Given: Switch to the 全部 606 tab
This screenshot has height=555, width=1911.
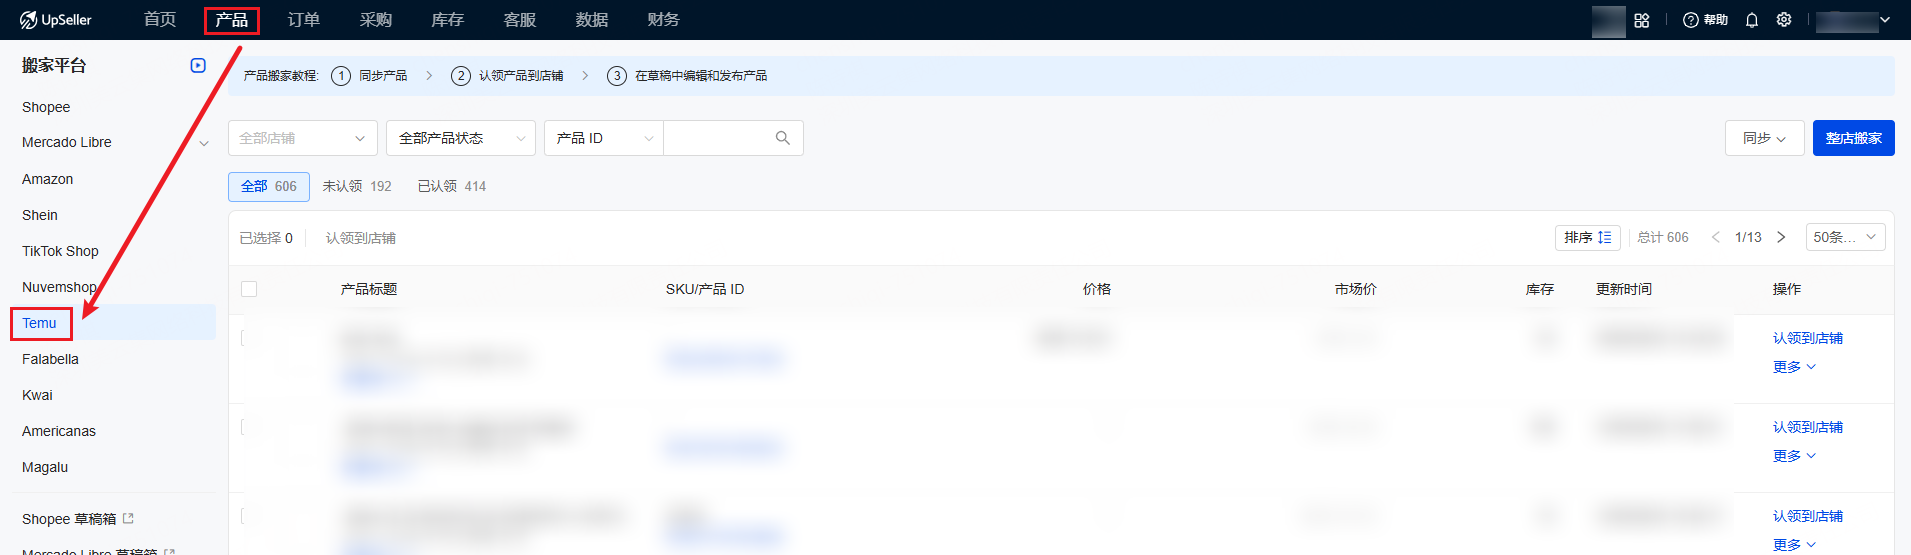Looking at the screenshot, I should pyautogui.click(x=269, y=186).
